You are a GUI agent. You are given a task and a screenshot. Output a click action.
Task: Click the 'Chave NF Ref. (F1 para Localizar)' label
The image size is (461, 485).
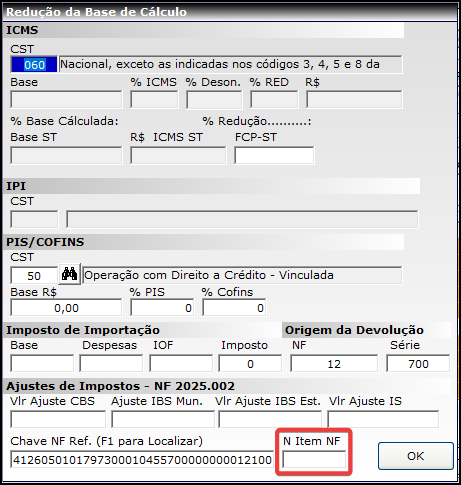pyautogui.click(x=106, y=441)
